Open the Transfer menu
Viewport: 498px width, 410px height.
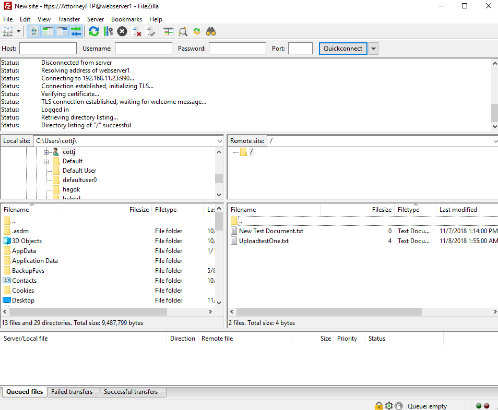click(69, 19)
